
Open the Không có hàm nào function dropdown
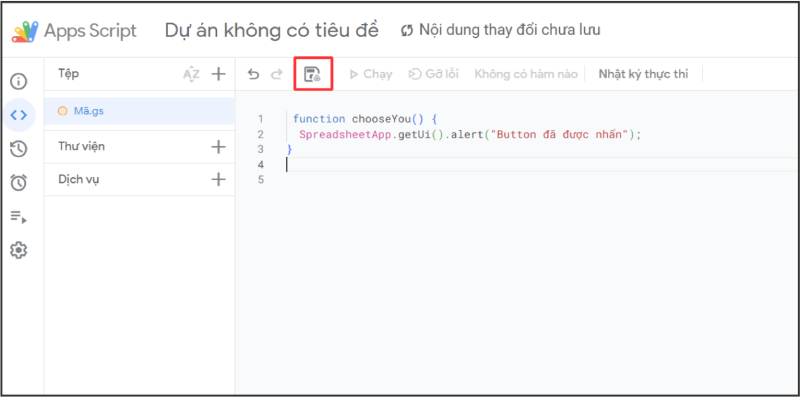click(526, 75)
